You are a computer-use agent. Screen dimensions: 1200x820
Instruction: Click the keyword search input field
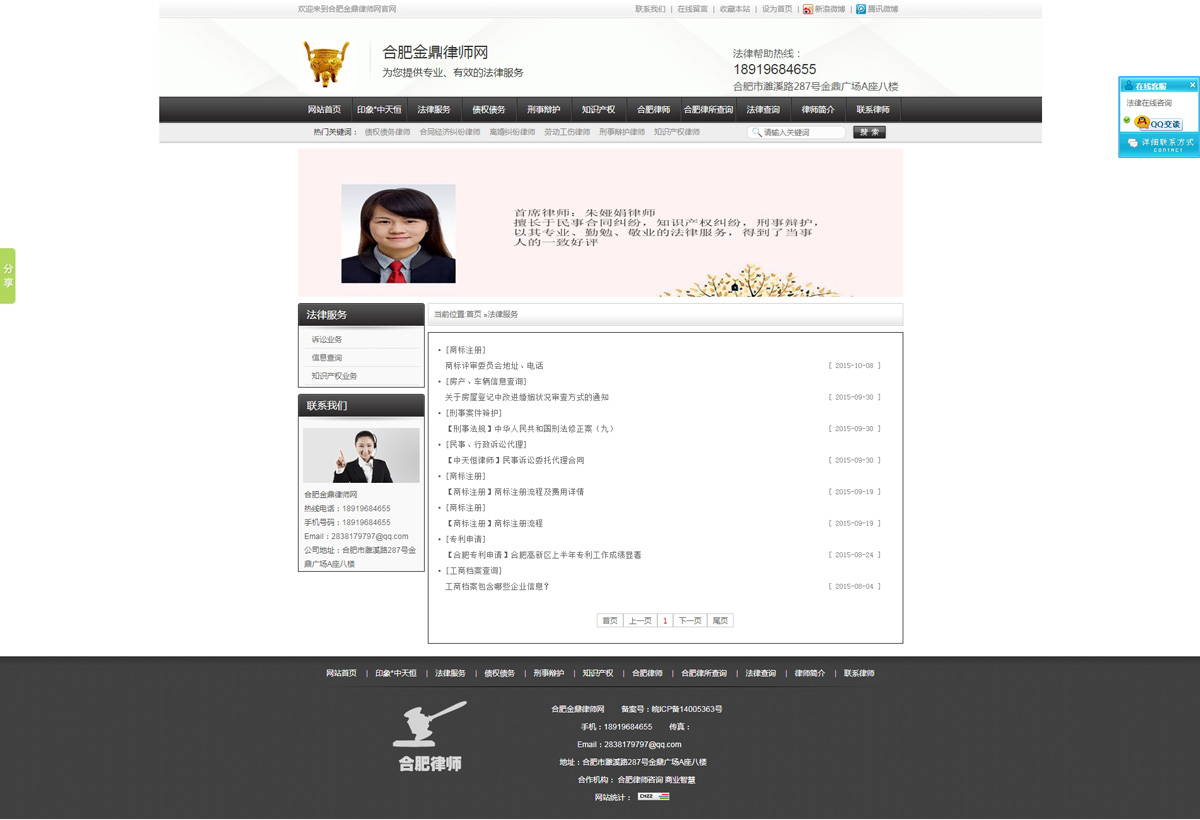(x=801, y=132)
